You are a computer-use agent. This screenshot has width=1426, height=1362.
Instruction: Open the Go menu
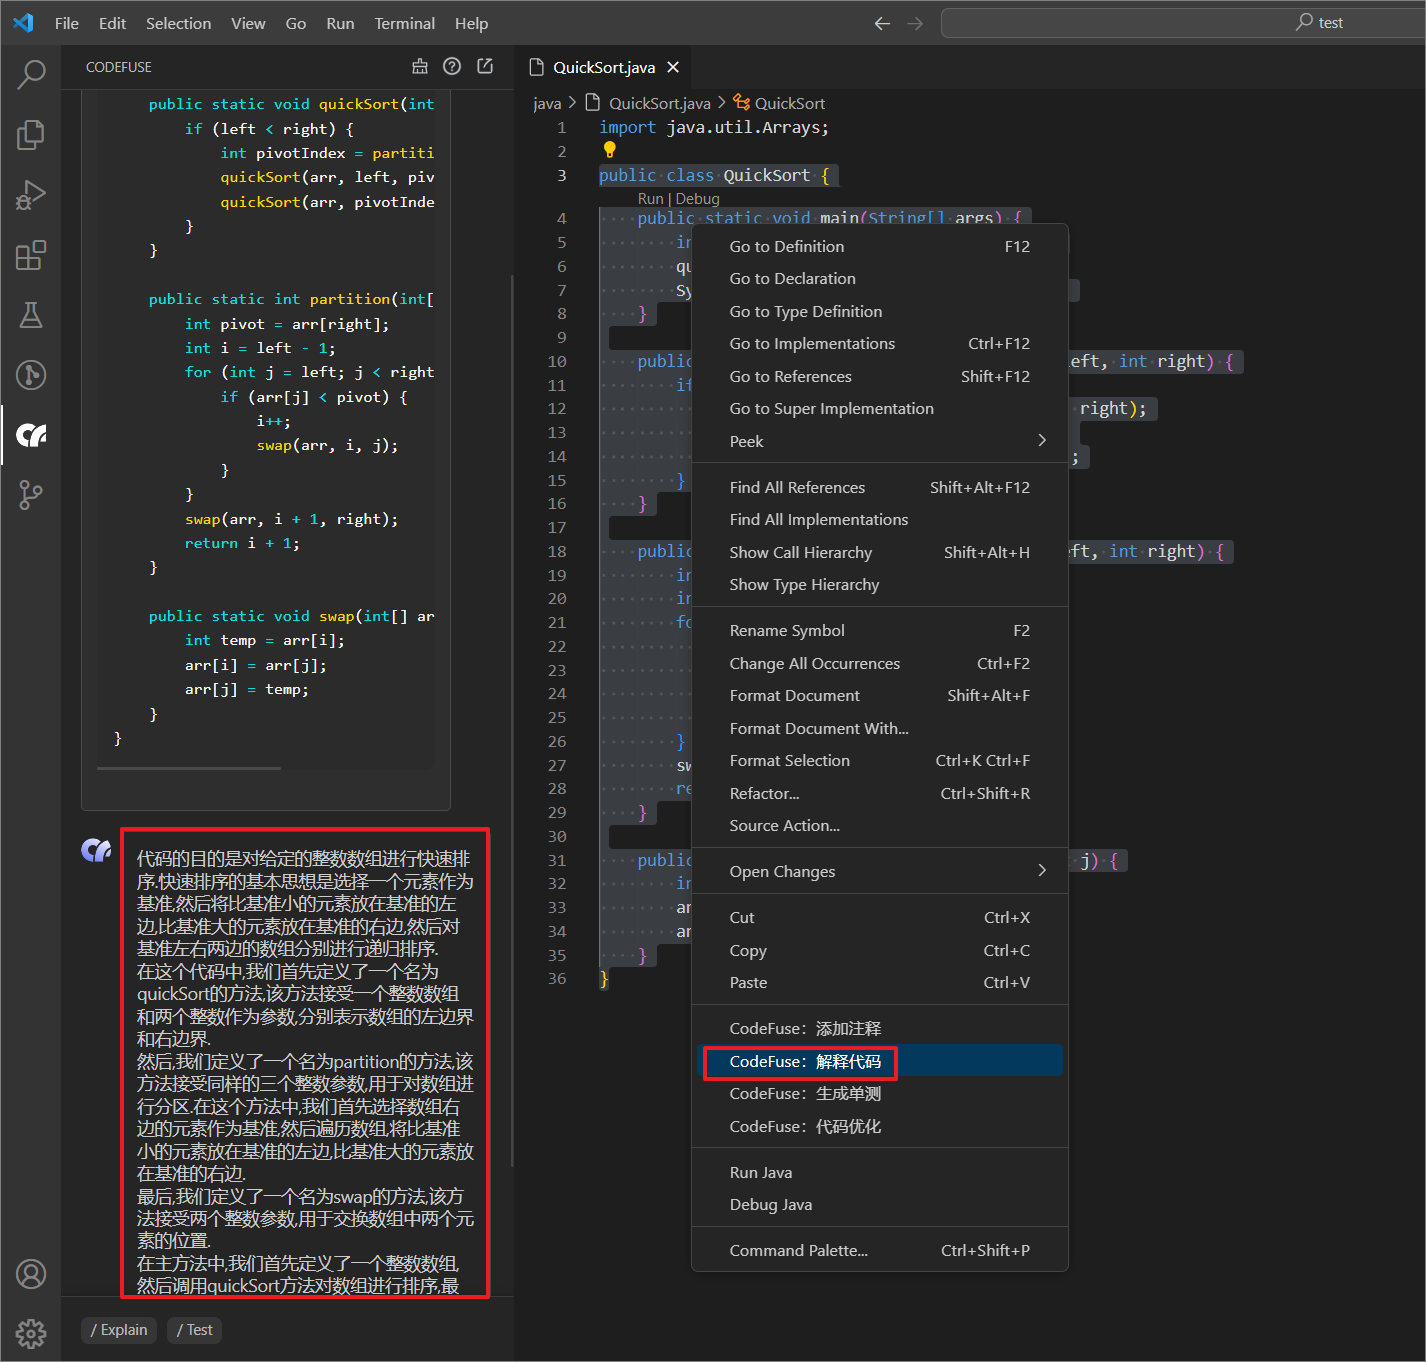(x=296, y=23)
